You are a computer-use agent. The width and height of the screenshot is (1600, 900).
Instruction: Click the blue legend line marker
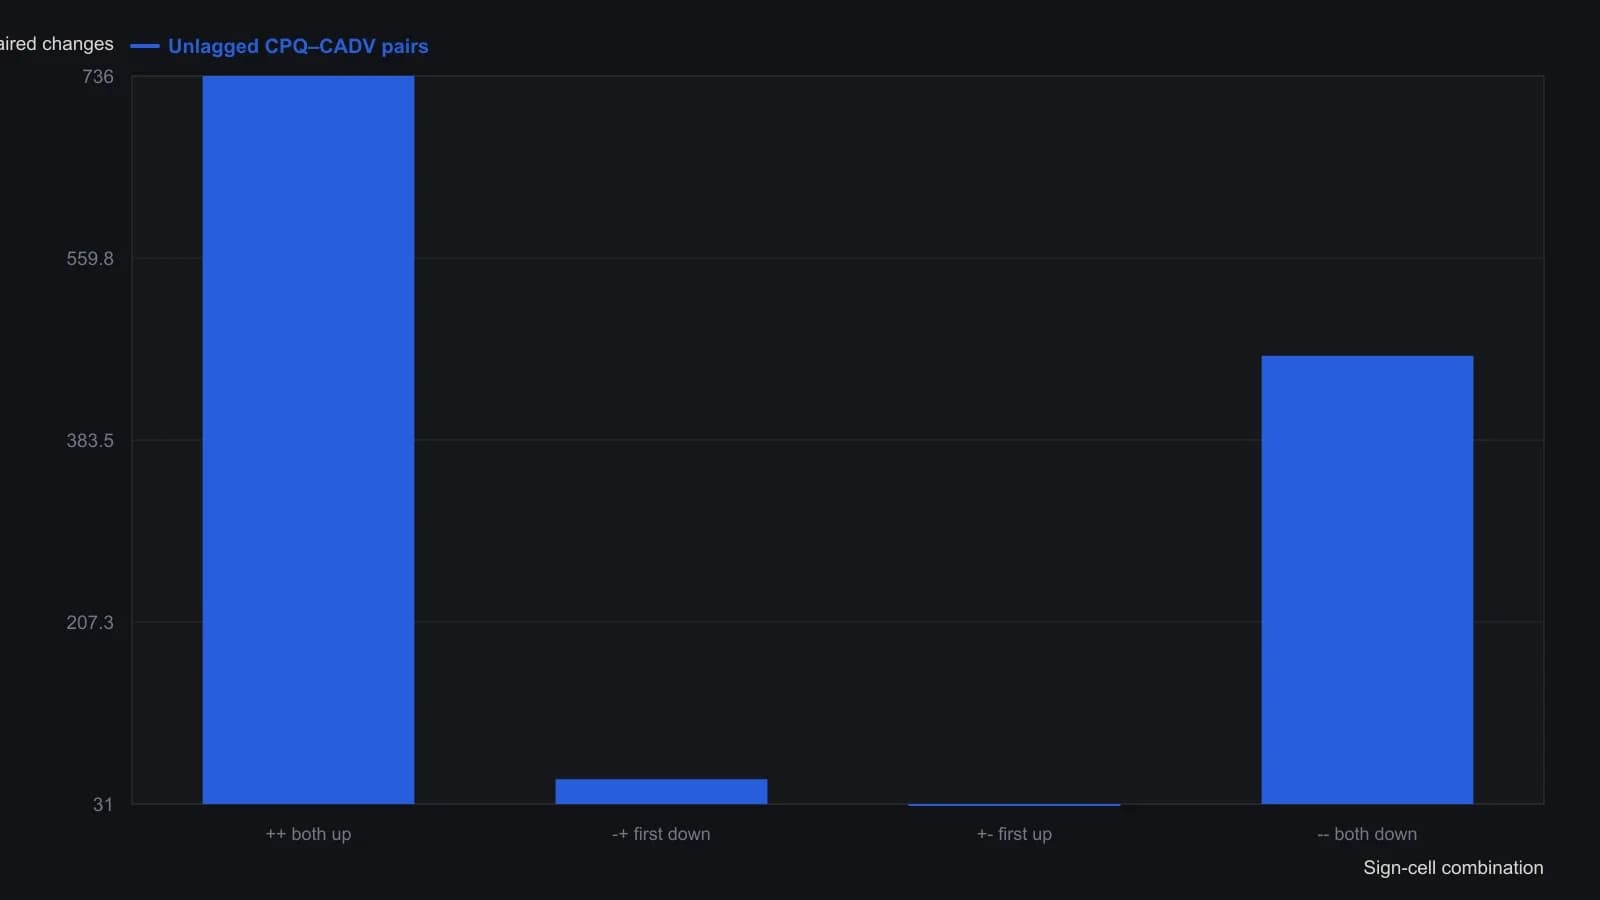pos(145,46)
